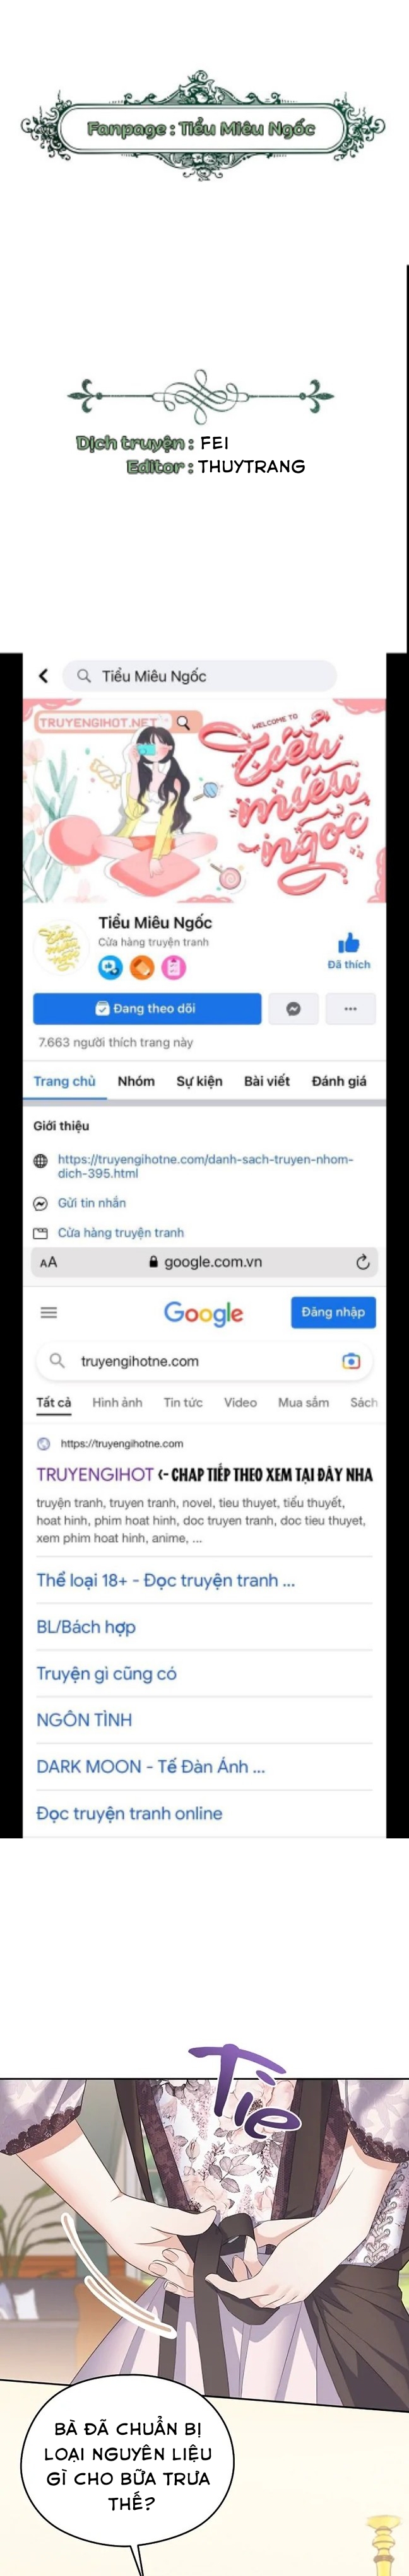The width and height of the screenshot is (409, 2576).
Task: Switch to the Đánh giá tab
Action: pyautogui.click(x=339, y=1081)
